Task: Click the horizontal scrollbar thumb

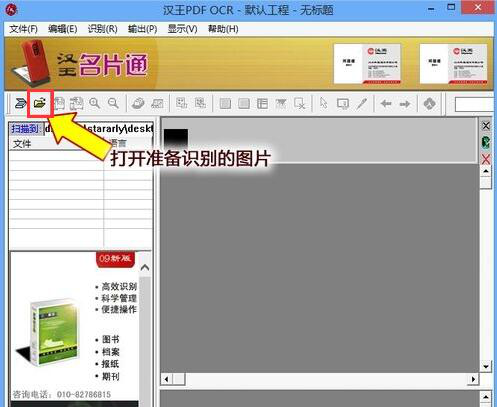Action: pyautogui.click(x=179, y=379)
